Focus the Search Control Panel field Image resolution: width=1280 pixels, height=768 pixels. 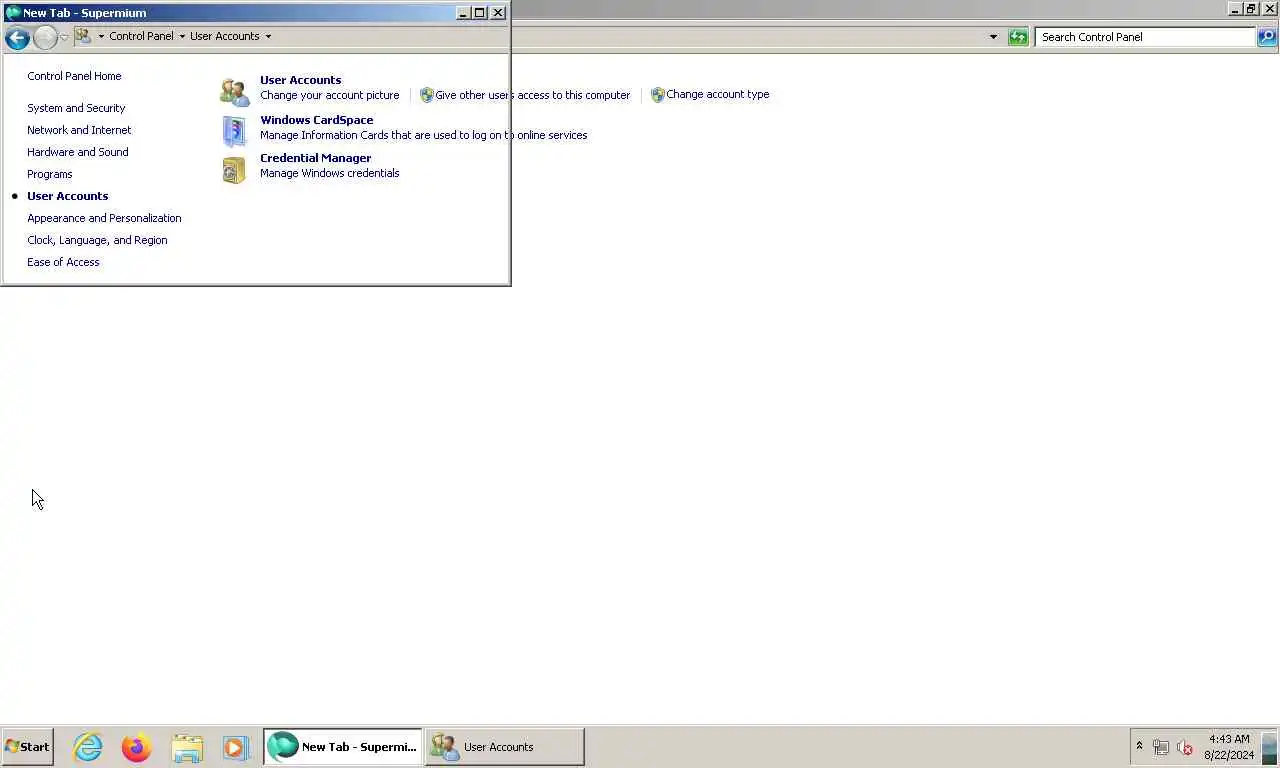click(x=1146, y=37)
